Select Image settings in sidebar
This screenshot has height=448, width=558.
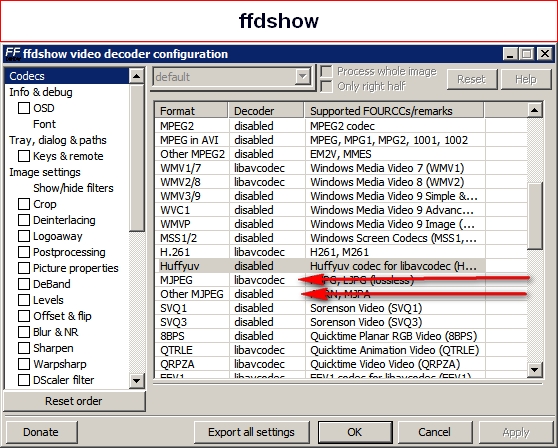click(x=45, y=172)
